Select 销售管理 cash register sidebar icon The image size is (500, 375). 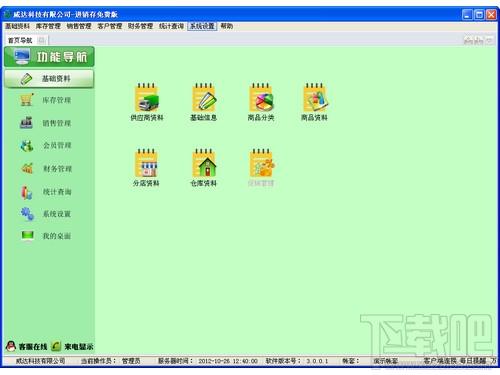pos(26,123)
